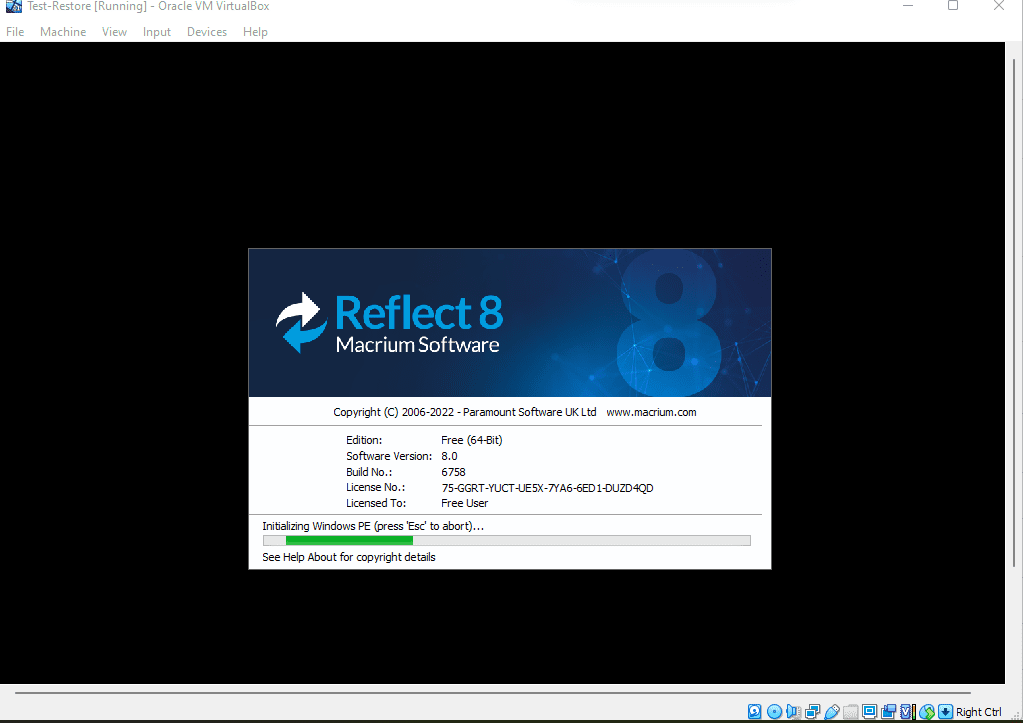
Task: Click the 'Free User' licensed-to value
Action: [465, 503]
